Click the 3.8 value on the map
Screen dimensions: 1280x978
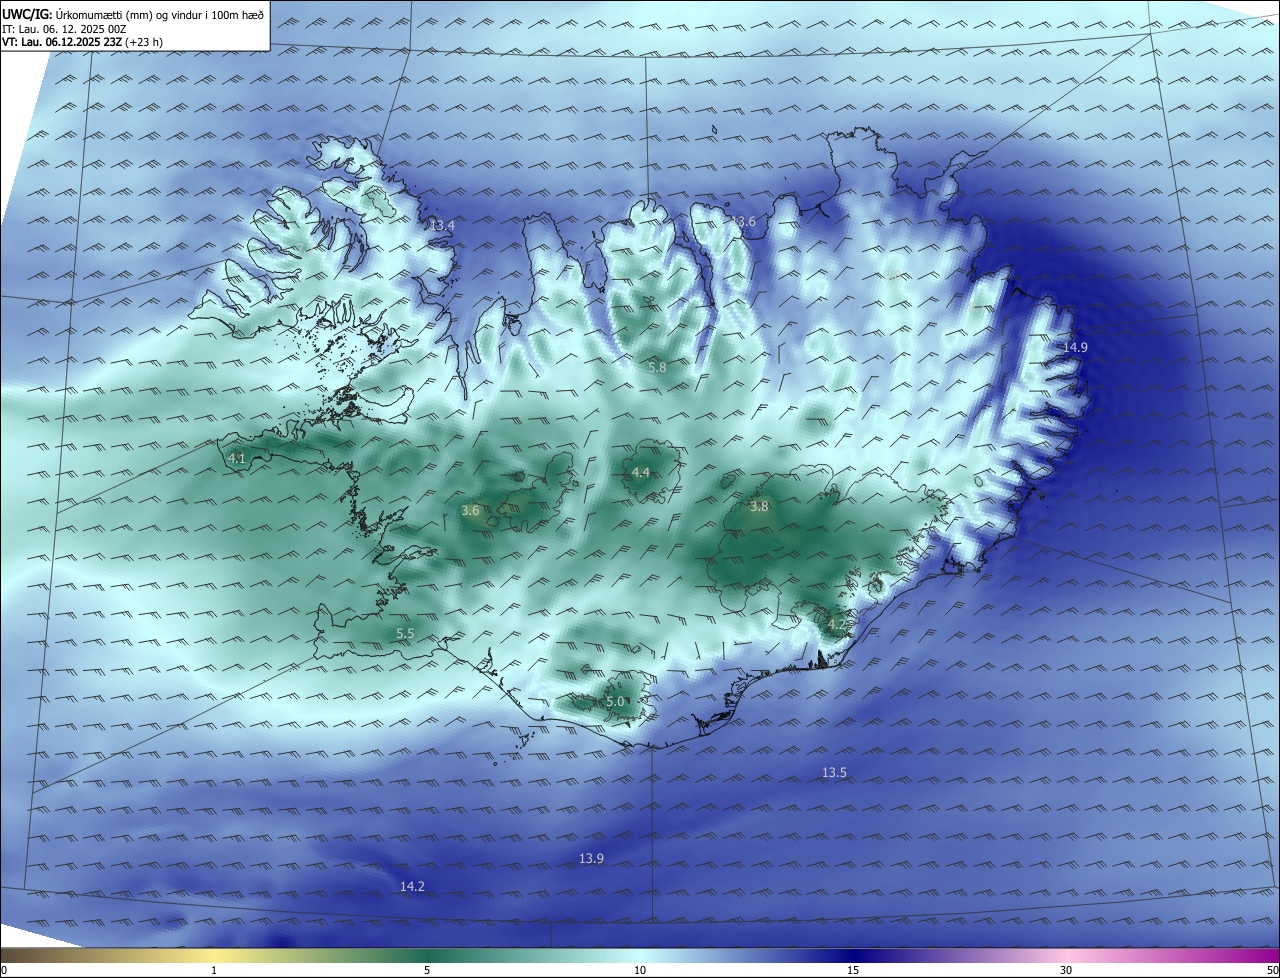point(759,506)
